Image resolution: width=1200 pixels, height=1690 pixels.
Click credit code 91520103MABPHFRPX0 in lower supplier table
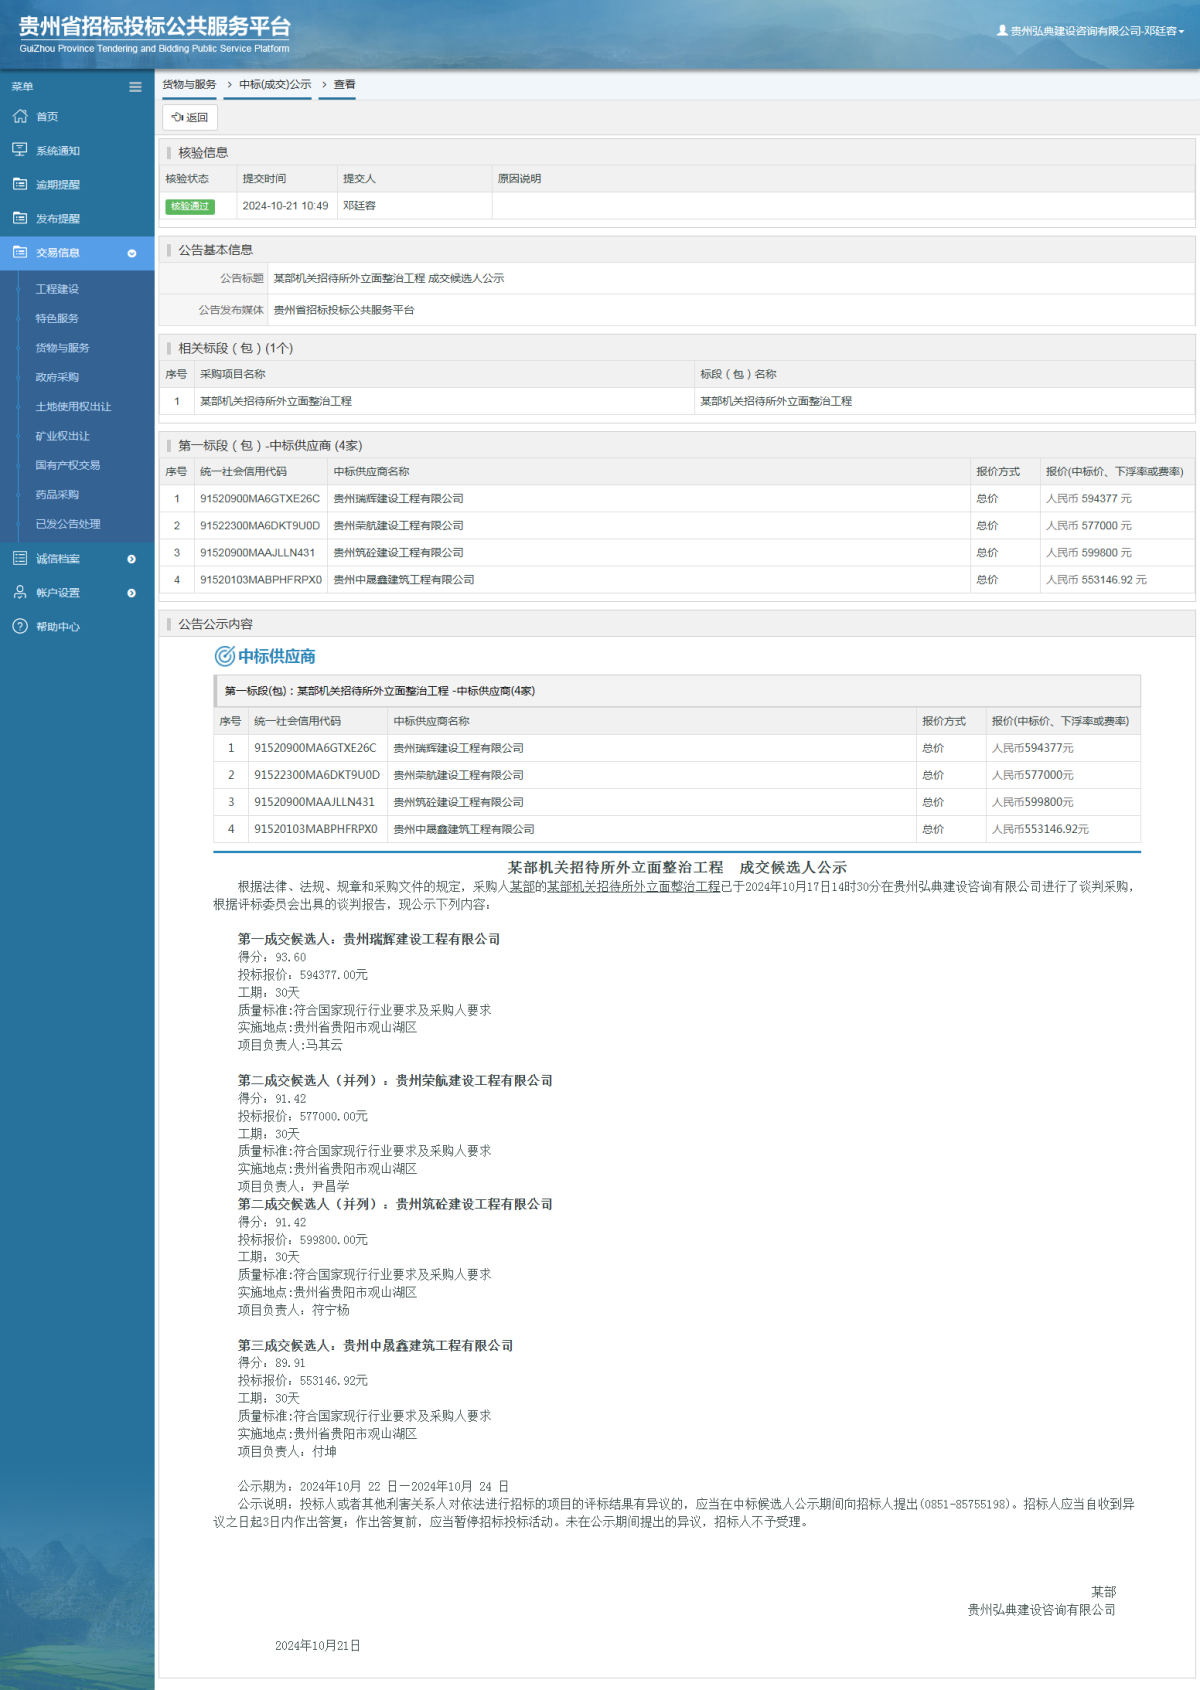pyautogui.click(x=316, y=829)
